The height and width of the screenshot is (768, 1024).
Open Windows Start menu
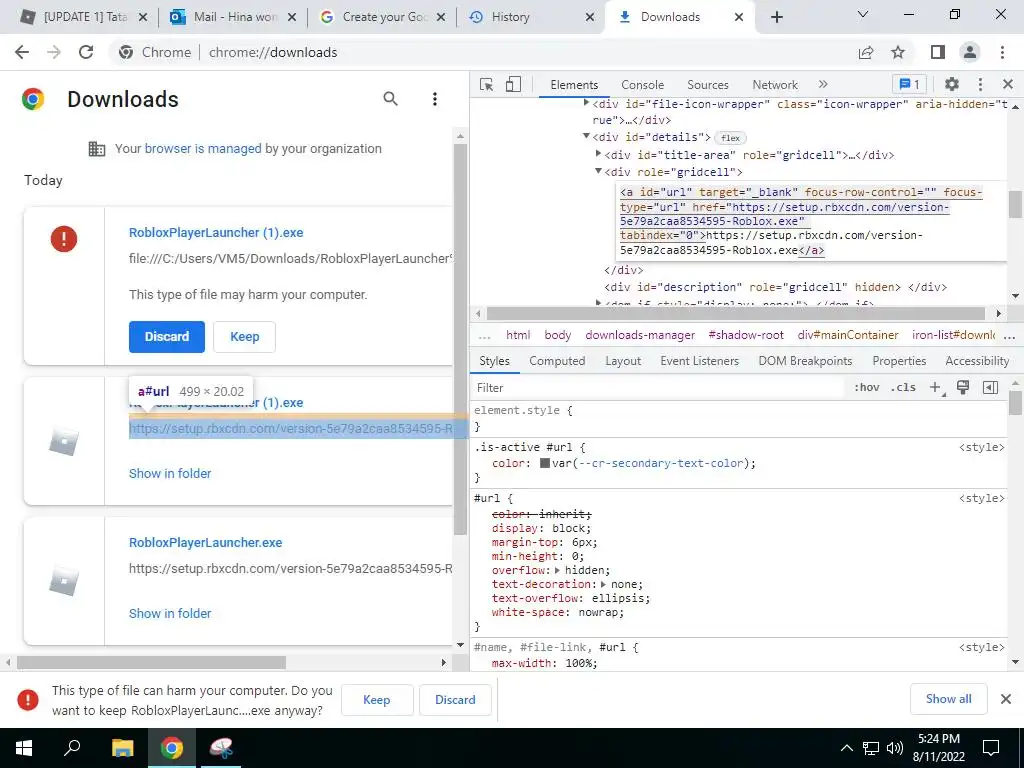(x=24, y=748)
